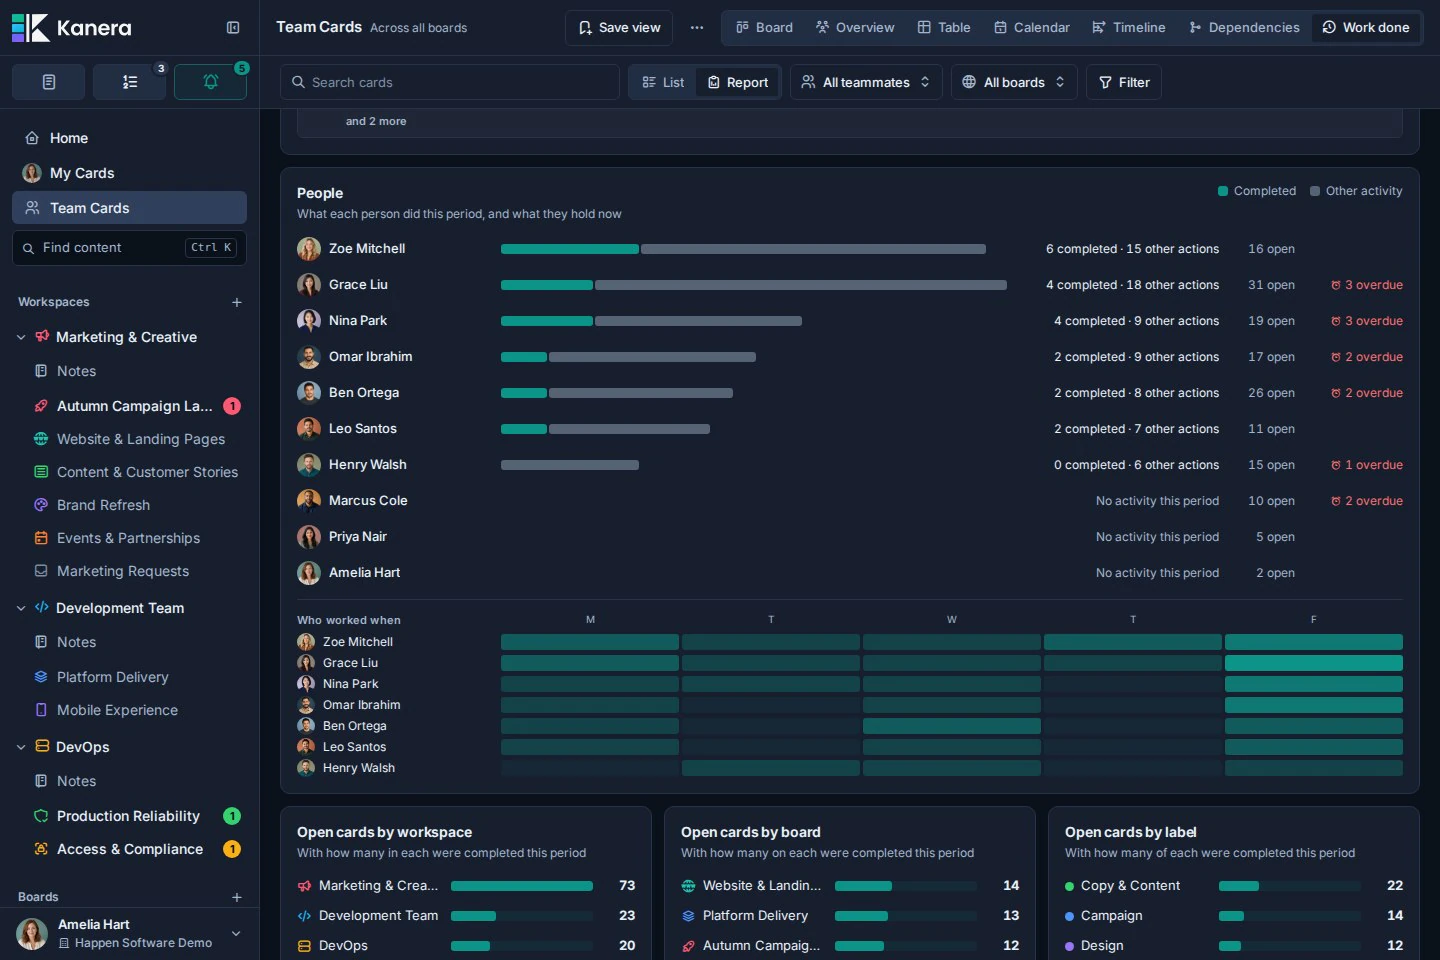The width and height of the screenshot is (1440, 960).
Task: Switch to Report mode
Action: pos(738,82)
